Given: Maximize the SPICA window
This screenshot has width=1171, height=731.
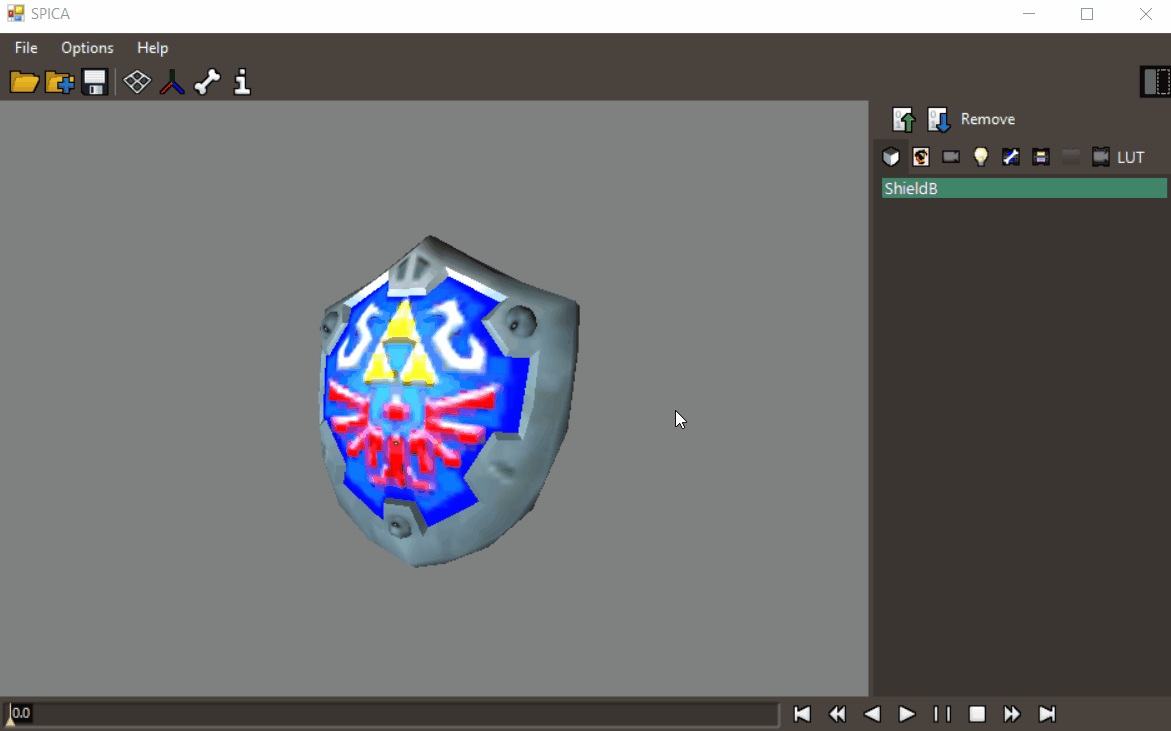Looking at the screenshot, I should click(x=1087, y=14).
